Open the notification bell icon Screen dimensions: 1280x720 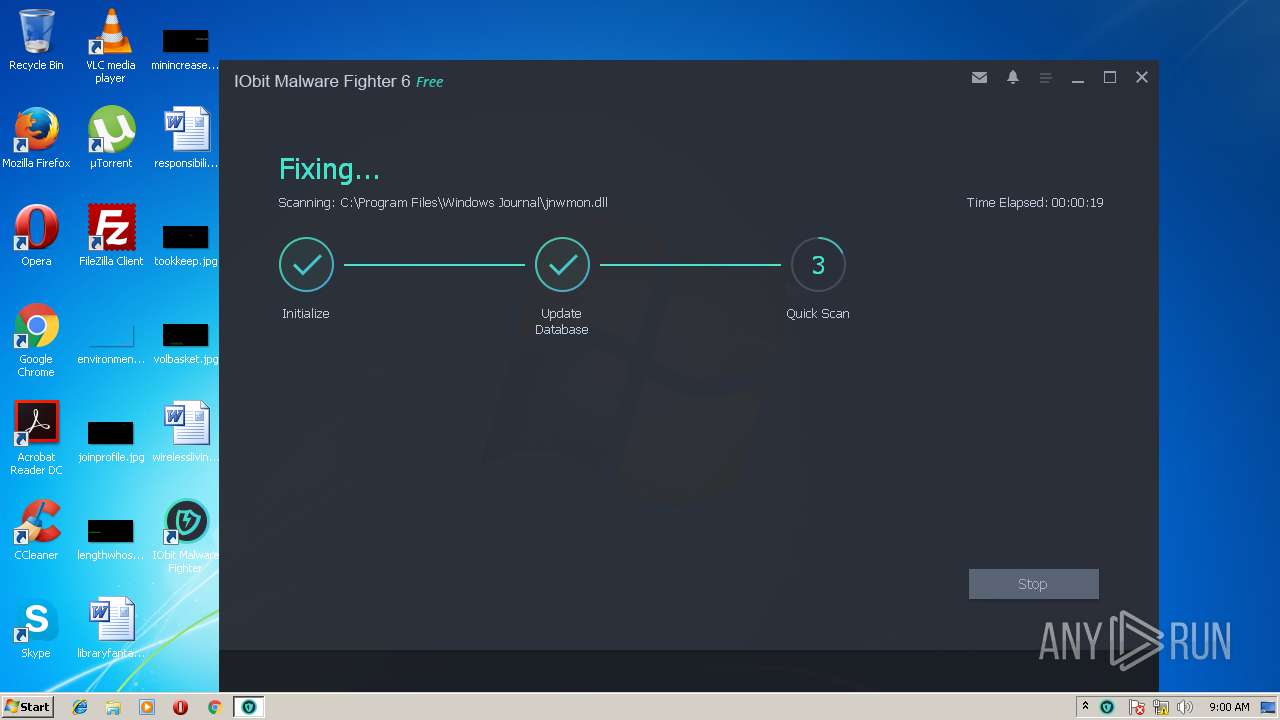point(1013,78)
